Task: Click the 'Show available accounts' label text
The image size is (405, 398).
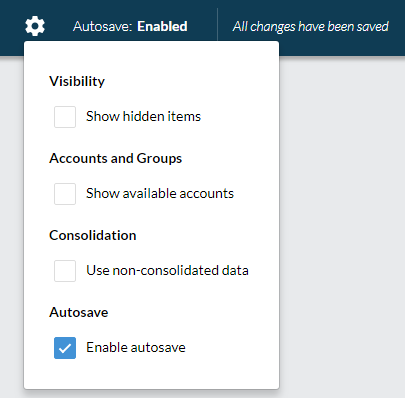Action: click(160, 193)
